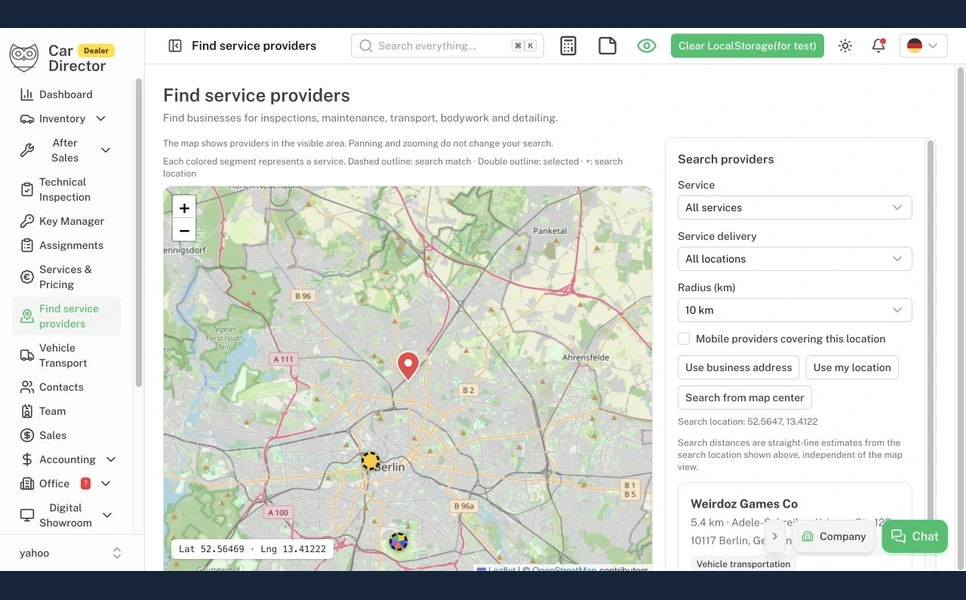The image size is (966, 600).
Task: Expand the Inventory submenu chevron
Action: (100, 119)
